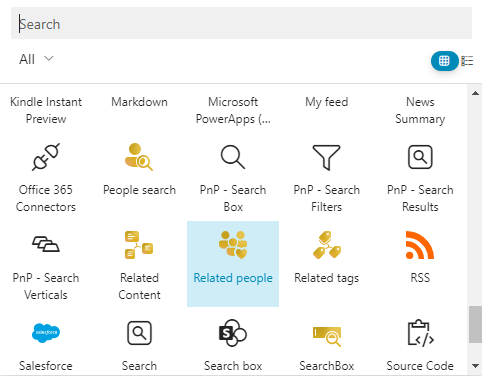Switch to list view toggle
The width and height of the screenshot is (482, 376).
467,61
